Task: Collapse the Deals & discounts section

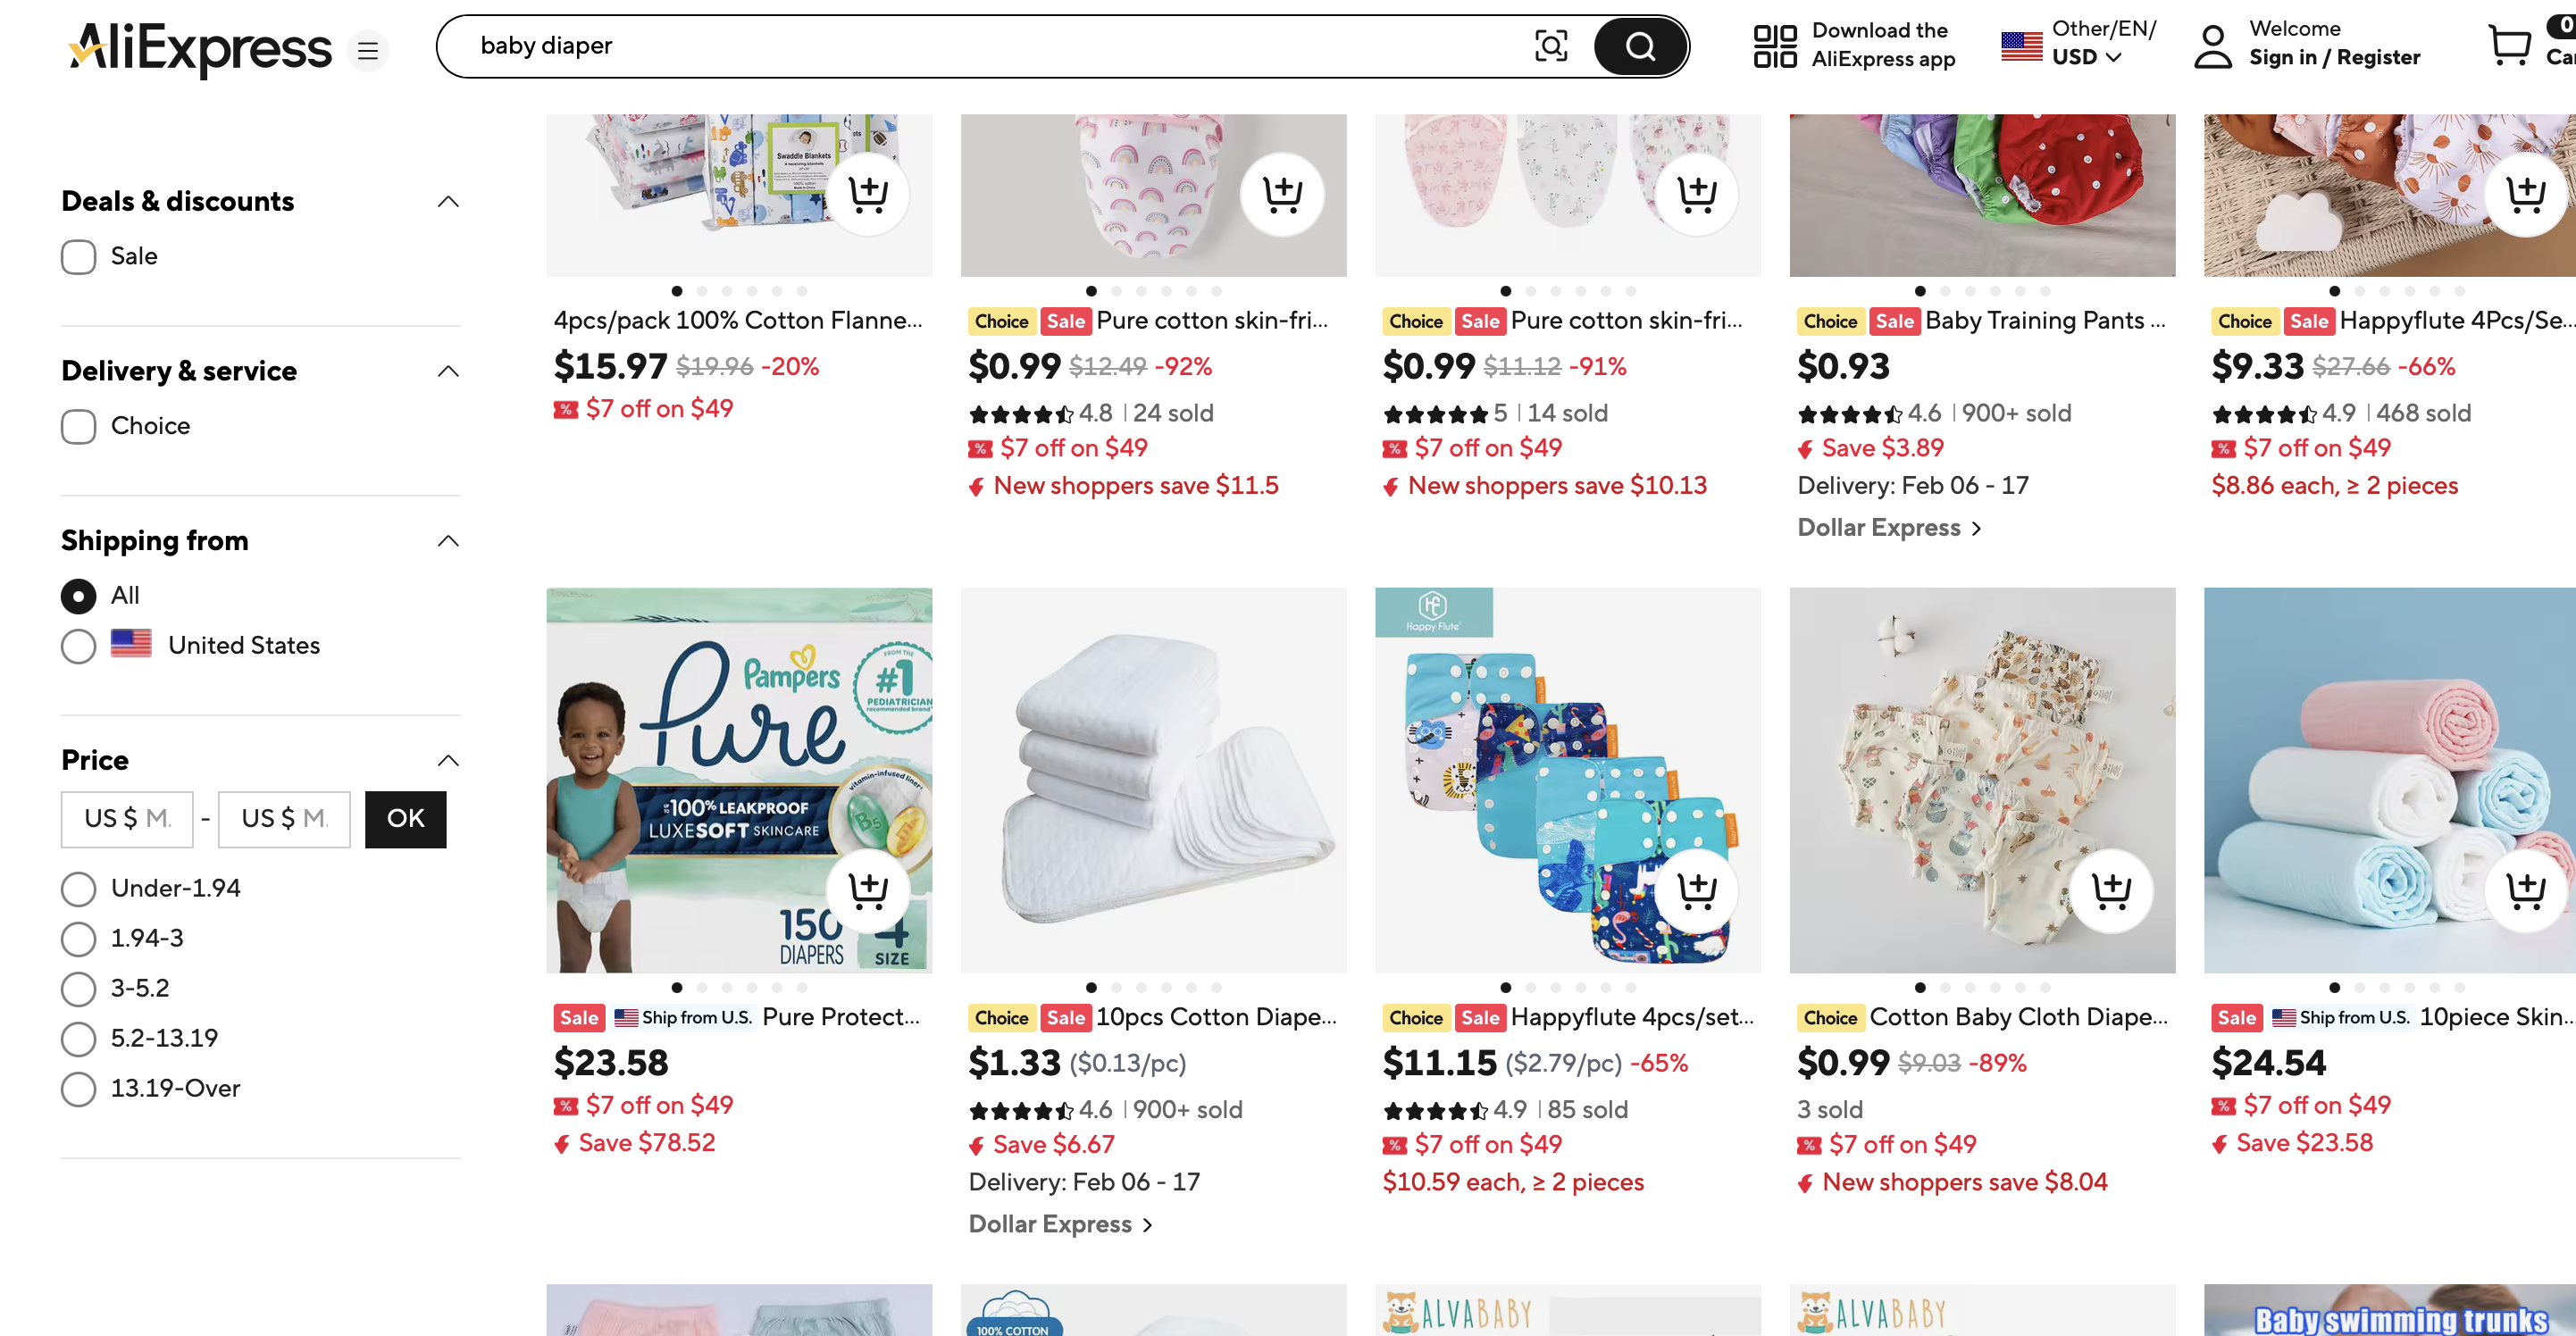Action: [x=449, y=202]
